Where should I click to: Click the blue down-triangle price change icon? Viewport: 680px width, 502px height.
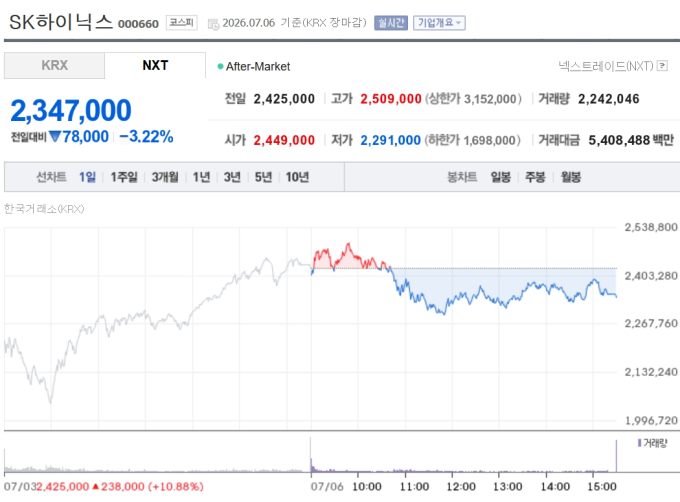pyautogui.click(x=55, y=137)
